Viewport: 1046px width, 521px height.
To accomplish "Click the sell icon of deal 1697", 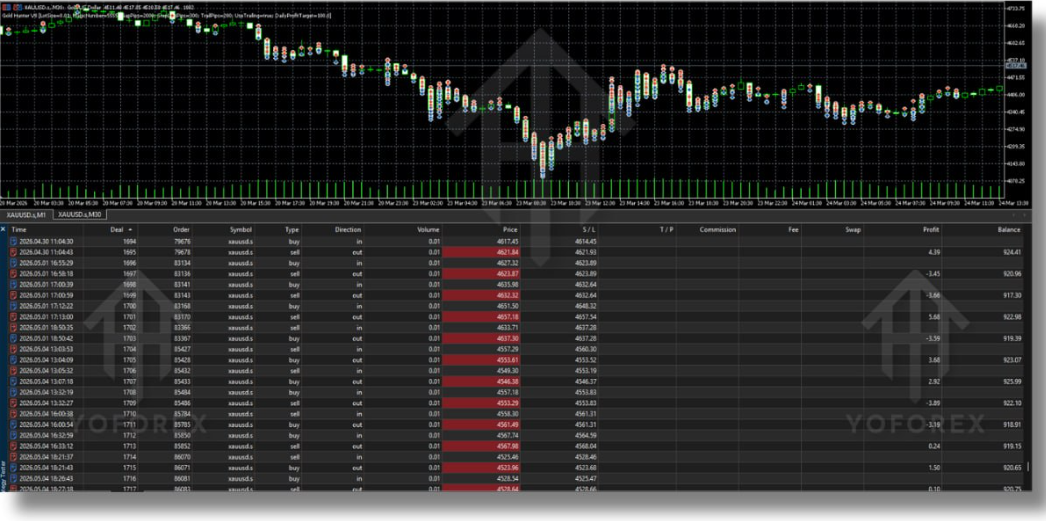I will click(13, 274).
